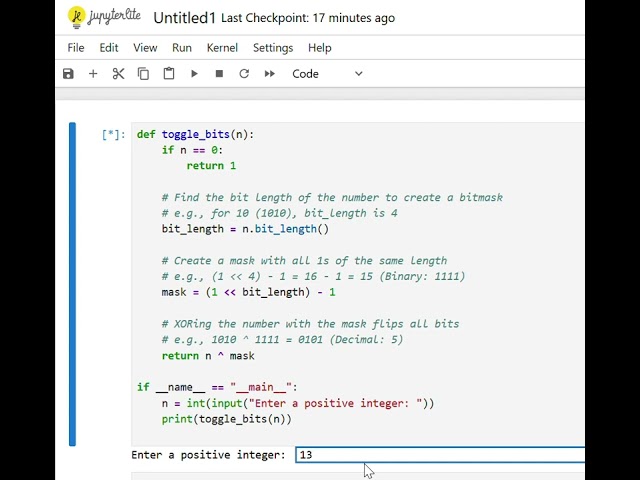Screen dimensions: 640x480
Task: Click the positive integer input field
Action: click(x=440, y=455)
